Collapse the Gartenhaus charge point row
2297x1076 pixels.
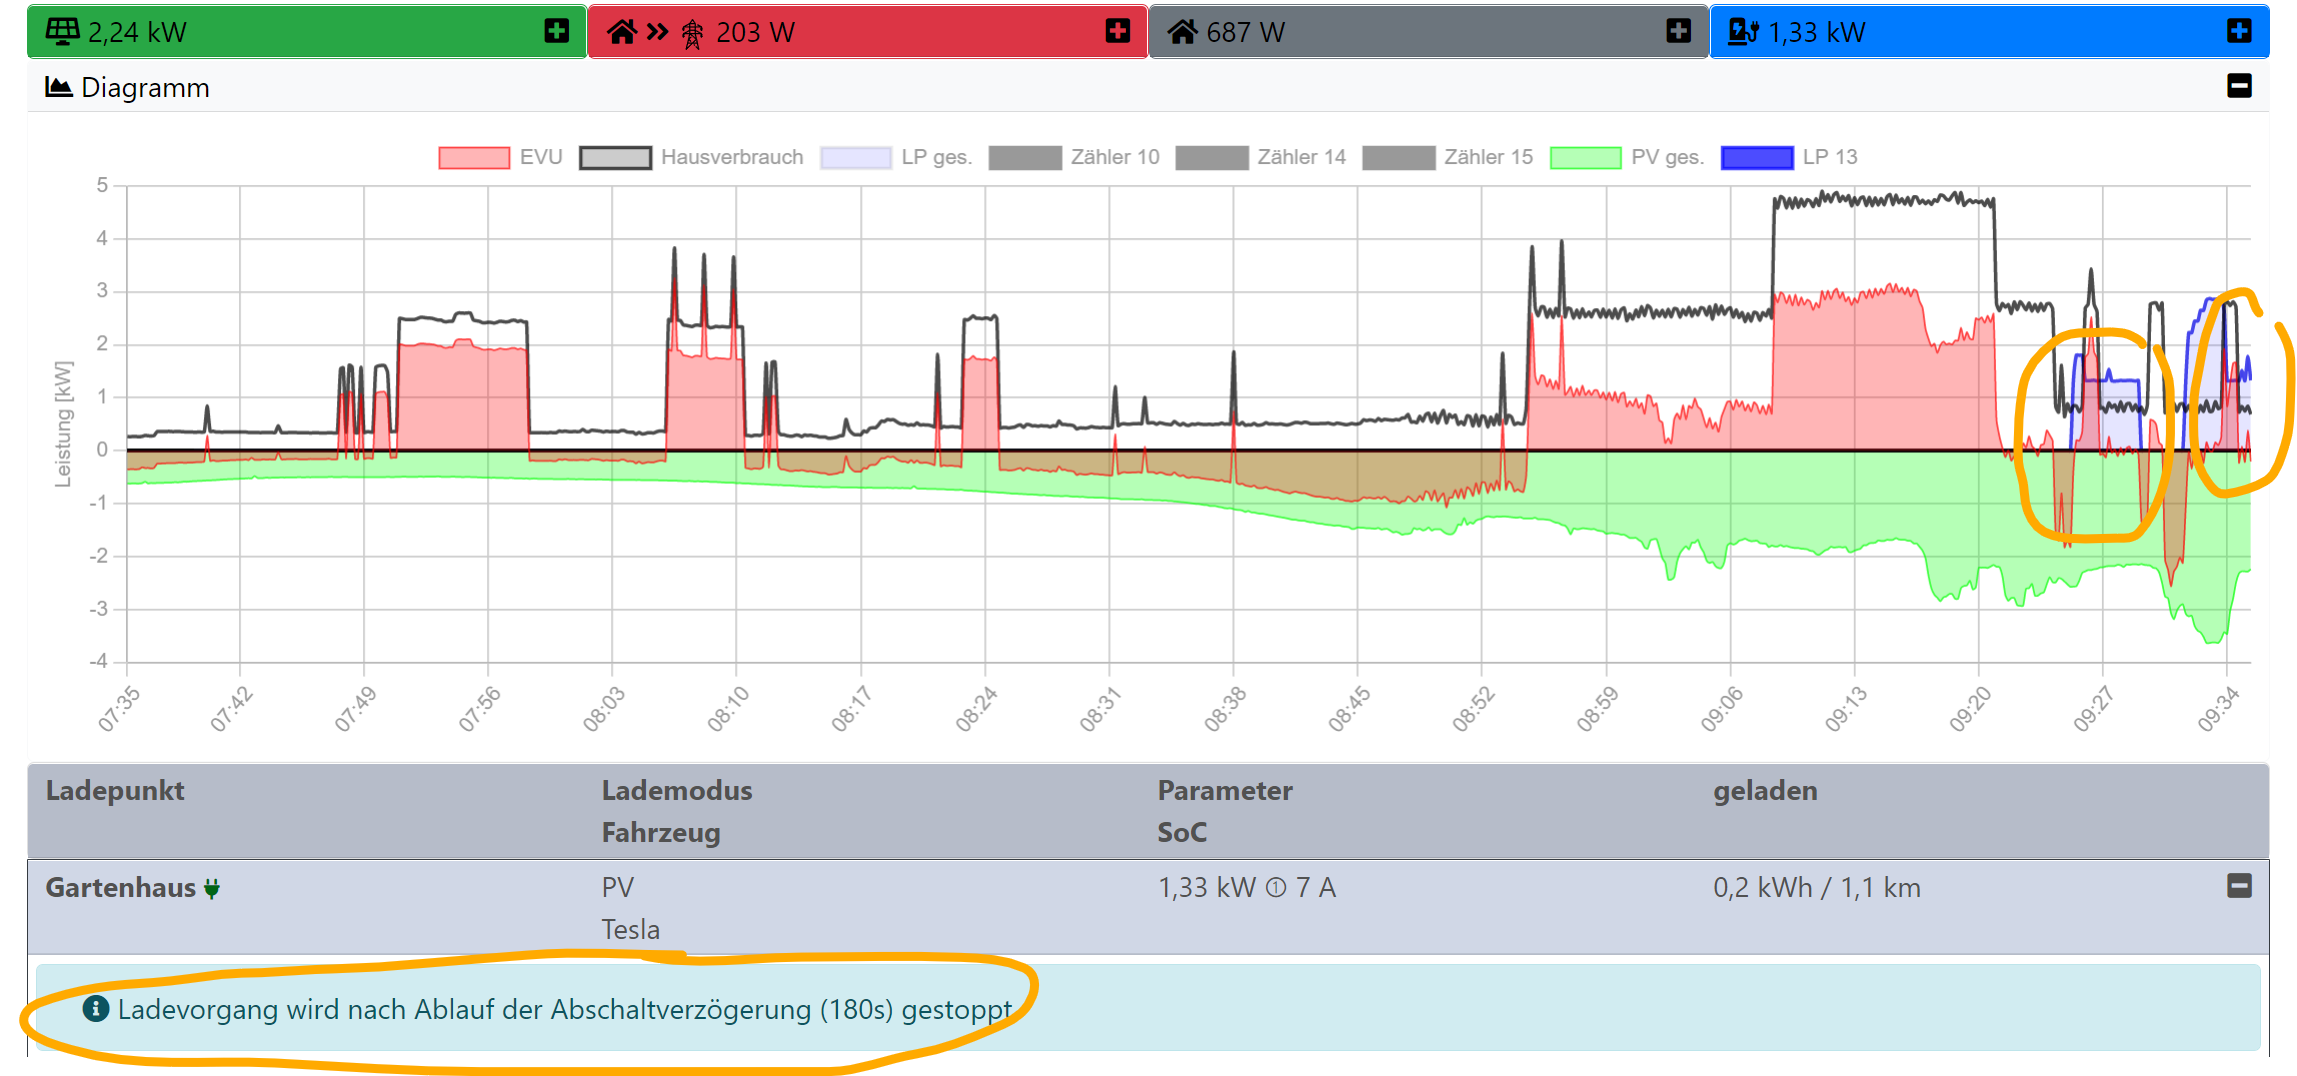[2240, 886]
